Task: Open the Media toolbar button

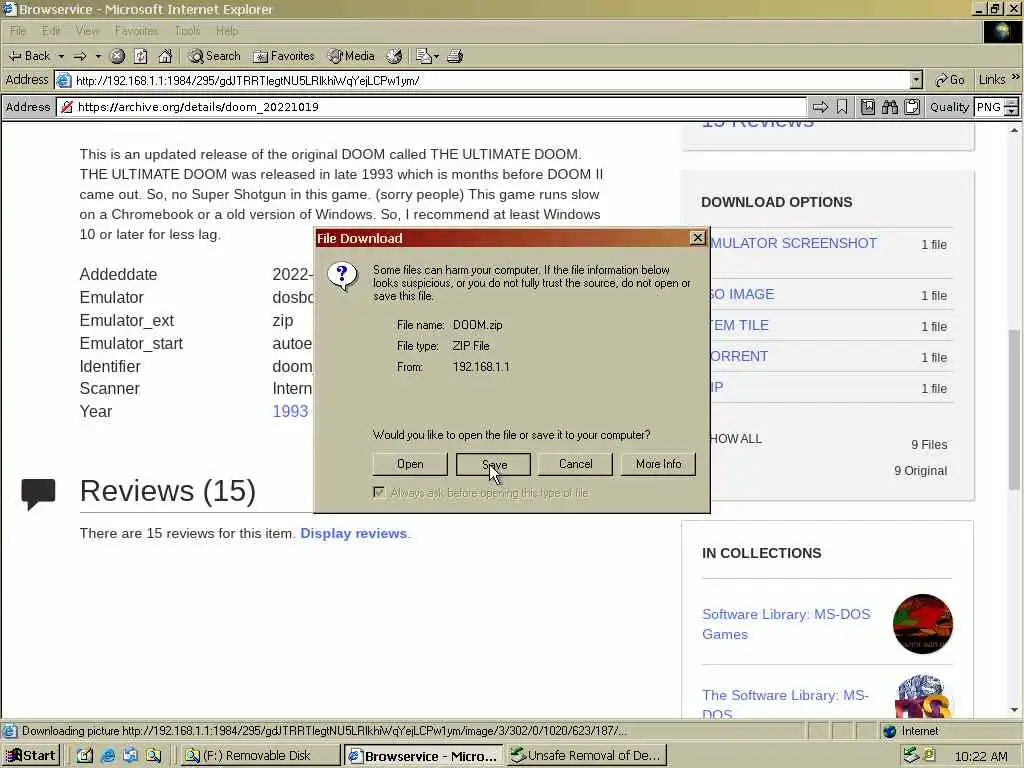Action: 351,56
